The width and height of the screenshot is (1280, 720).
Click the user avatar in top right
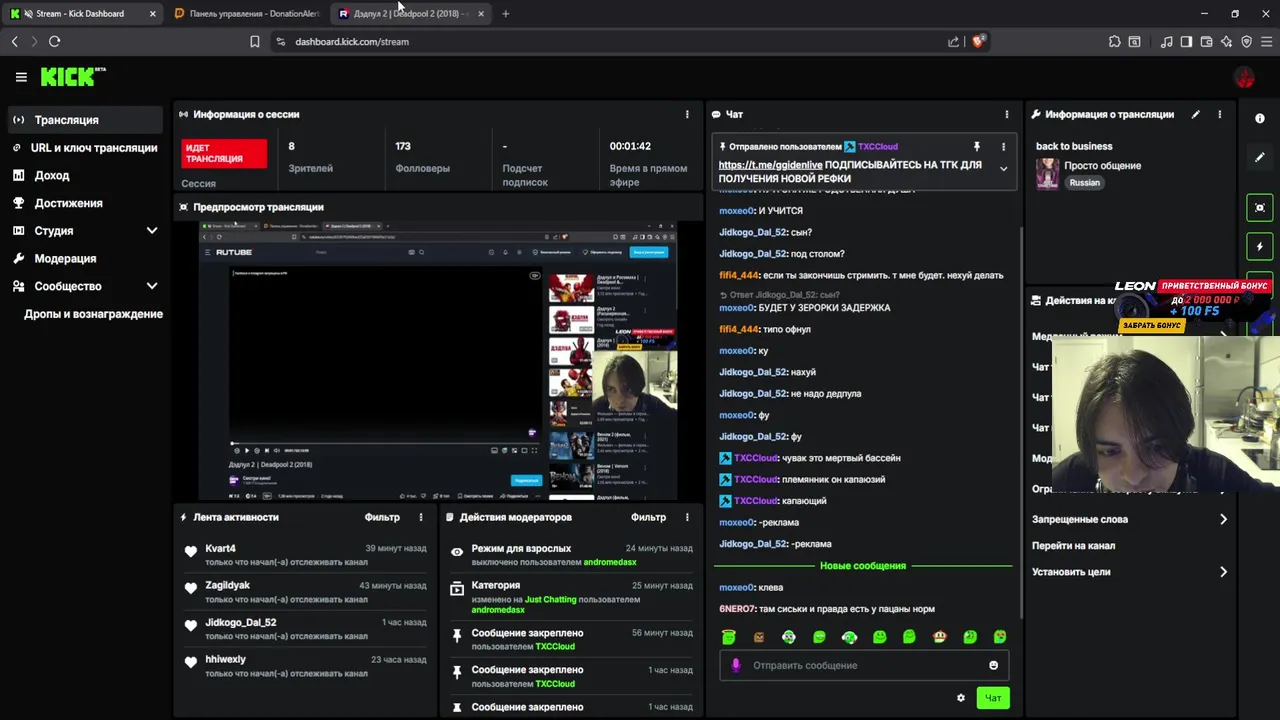1244,77
